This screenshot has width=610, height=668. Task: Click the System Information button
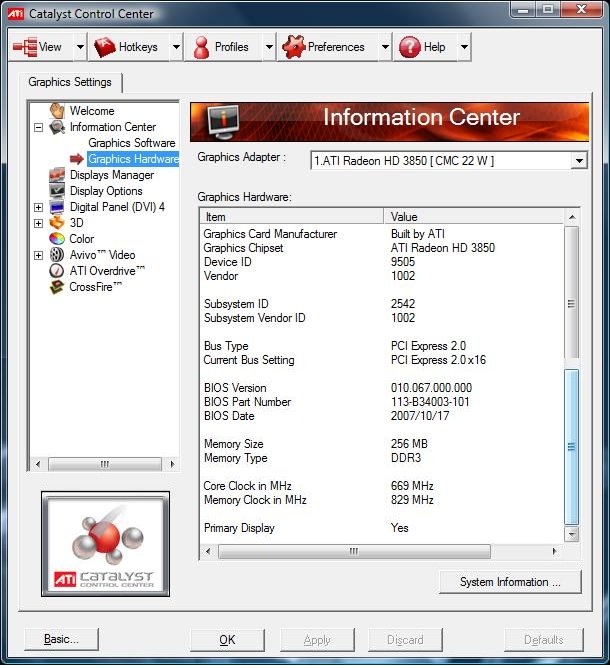[x=510, y=582]
